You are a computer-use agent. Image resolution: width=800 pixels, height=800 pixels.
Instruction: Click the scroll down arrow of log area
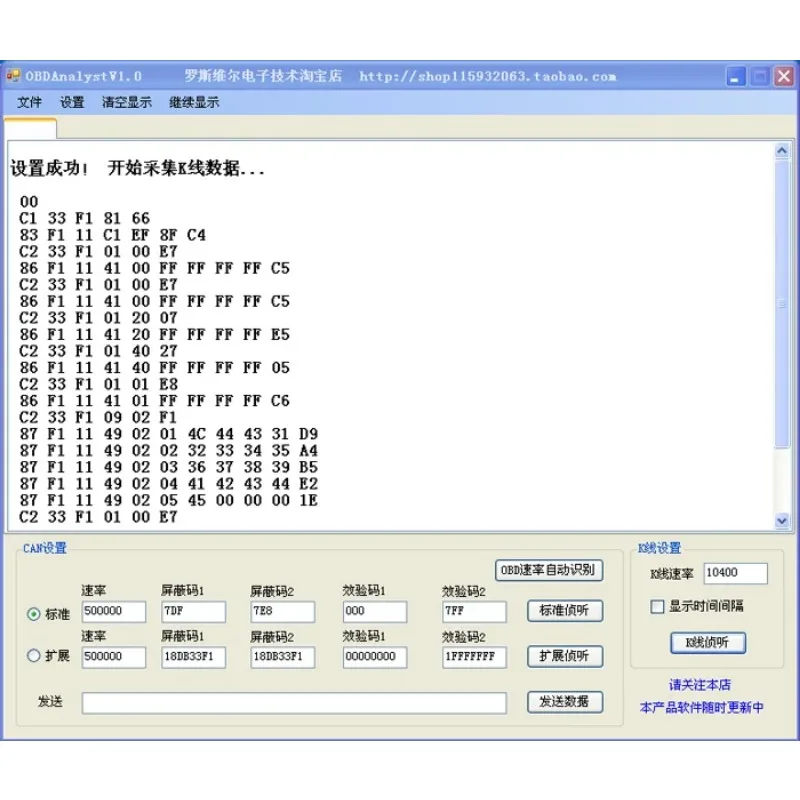[782, 520]
